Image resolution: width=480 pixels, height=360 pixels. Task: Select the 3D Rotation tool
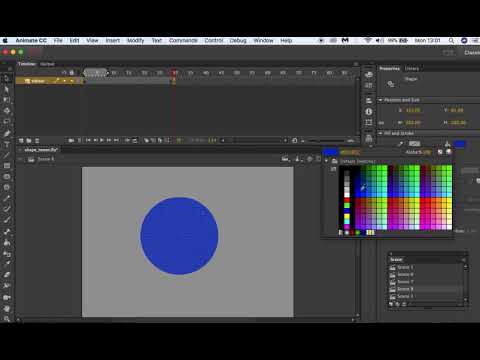(6, 111)
